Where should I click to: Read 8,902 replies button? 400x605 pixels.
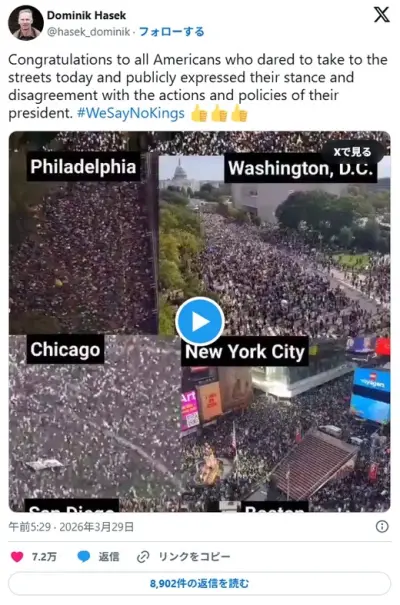coord(199,583)
